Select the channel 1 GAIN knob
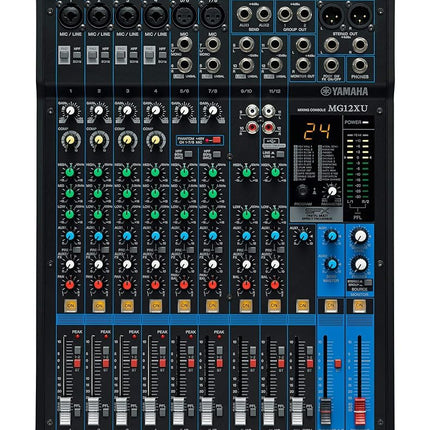 pyautogui.click(x=70, y=111)
